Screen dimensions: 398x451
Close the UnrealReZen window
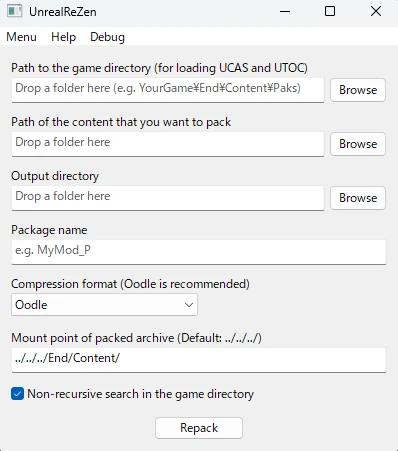pyautogui.click(x=376, y=11)
